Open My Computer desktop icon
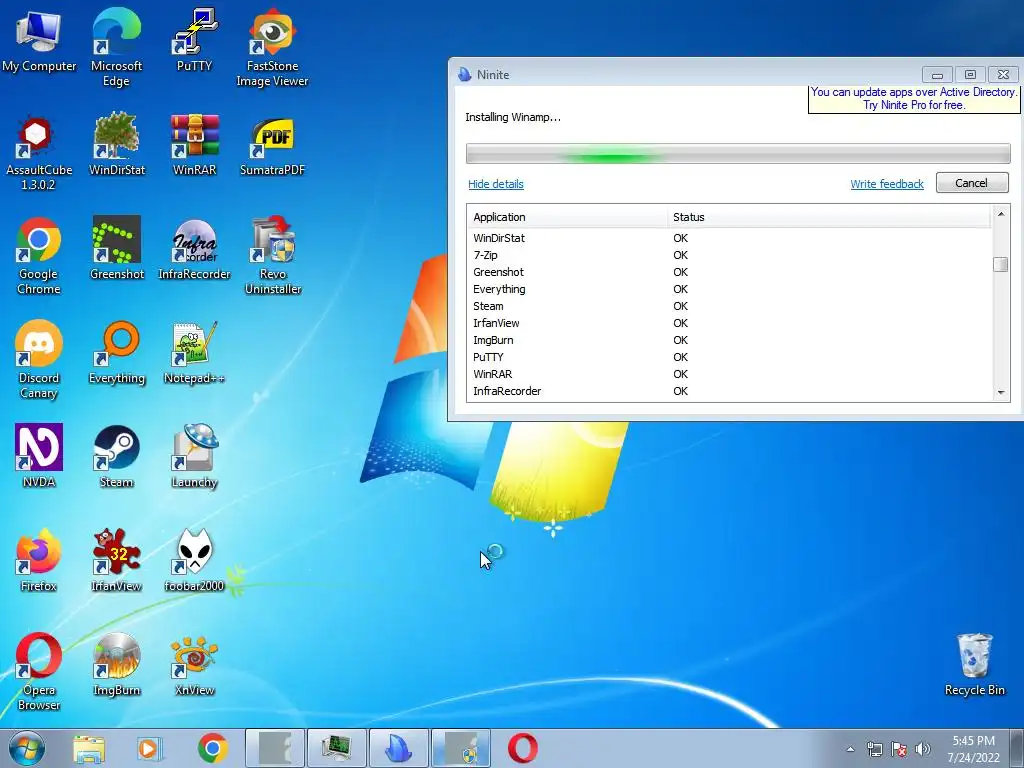Image resolution: width=1024 pixels, height=768 pixels. coord(39,40)
